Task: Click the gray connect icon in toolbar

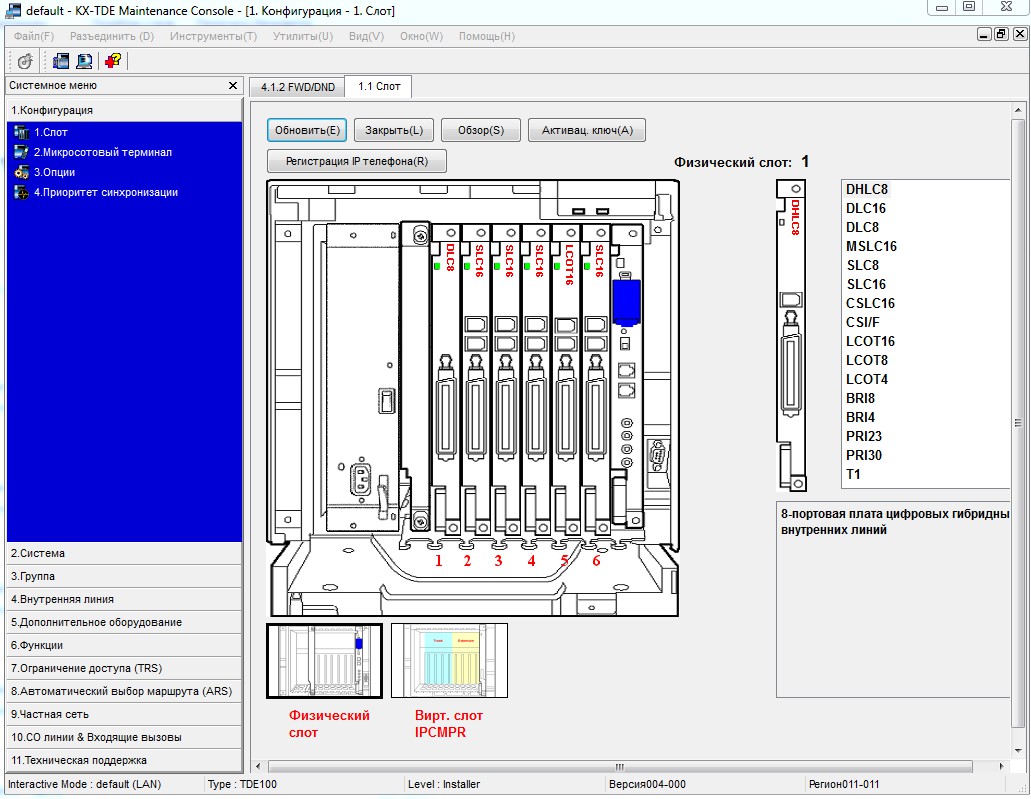Action: [25, 61]
